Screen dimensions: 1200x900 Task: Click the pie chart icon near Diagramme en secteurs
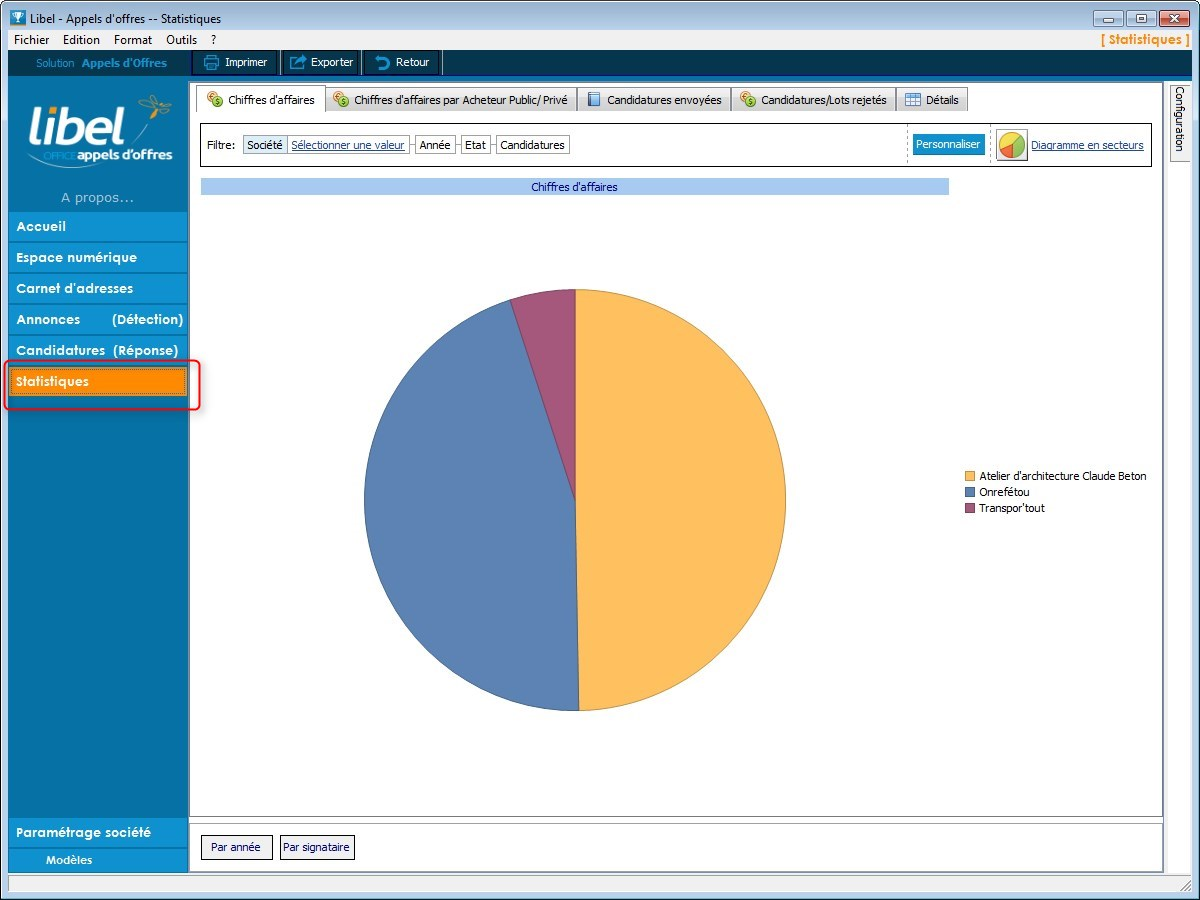pos(1012,145)
